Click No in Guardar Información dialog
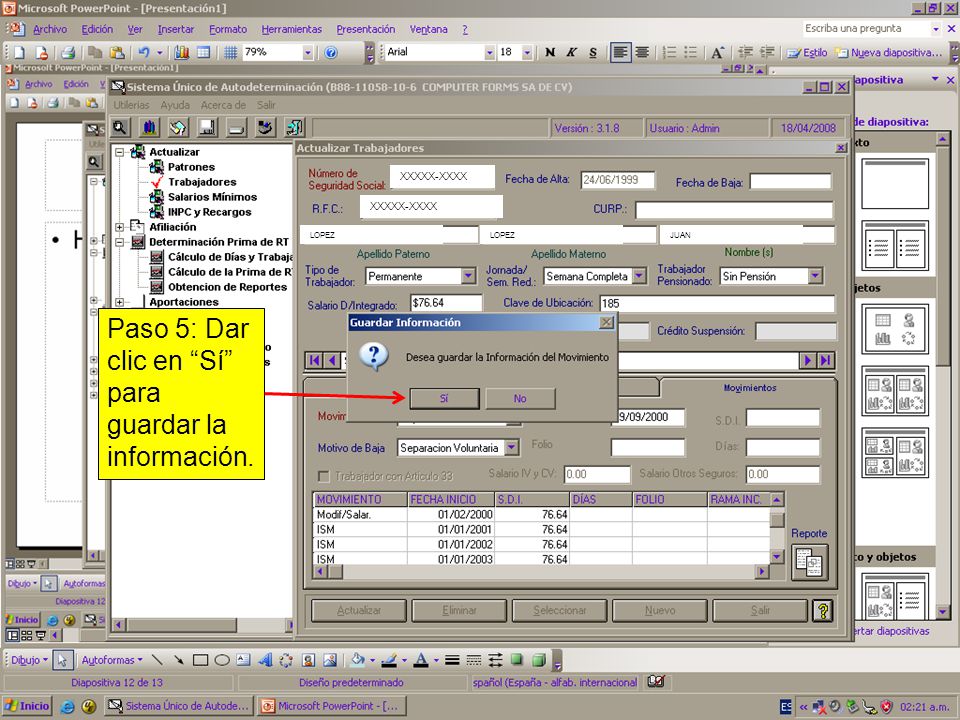 coord(520,399)
